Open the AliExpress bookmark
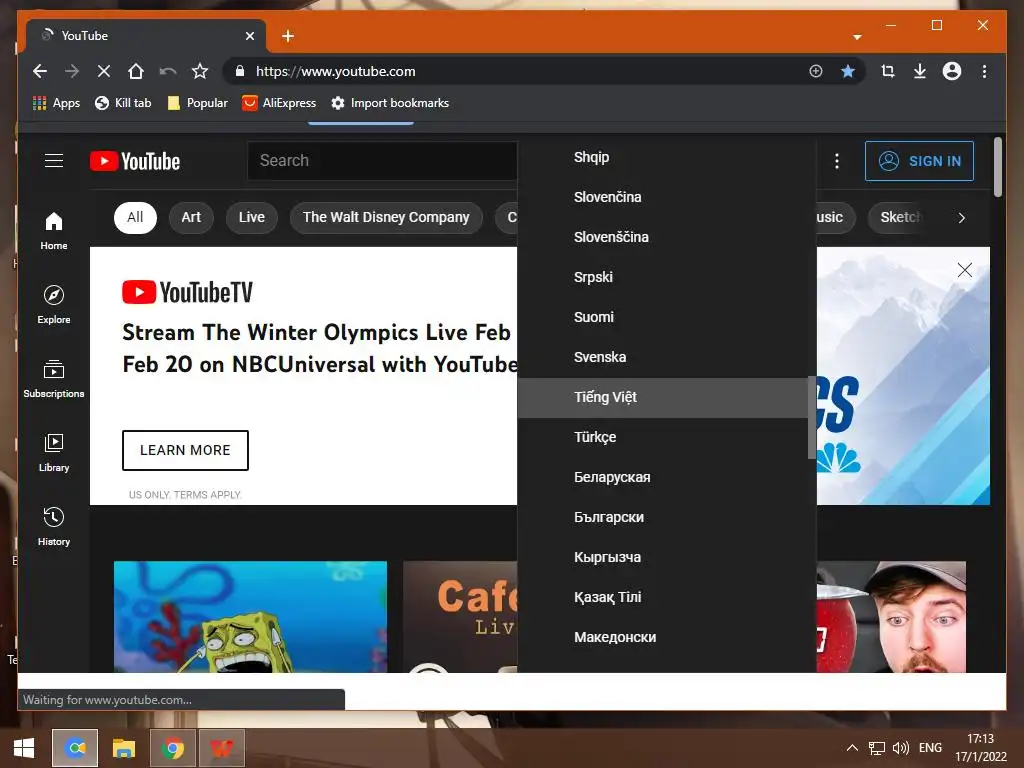Viewport: 1024px width, 768px height. (279, 103)
